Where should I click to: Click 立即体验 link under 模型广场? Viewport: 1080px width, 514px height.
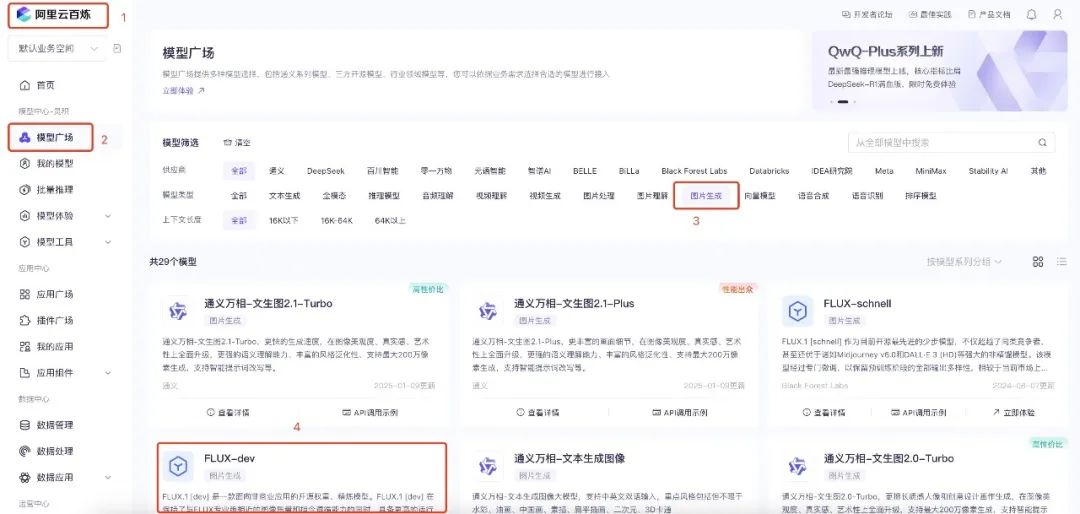coord(183,90)
